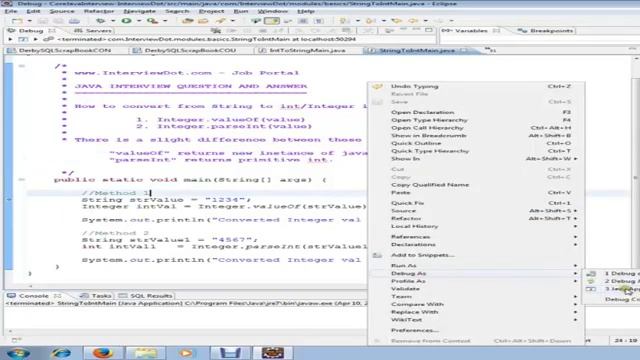Screen dimensions: 640x360
Task: Collapse the main method fold marker
Action: [22, 180]
